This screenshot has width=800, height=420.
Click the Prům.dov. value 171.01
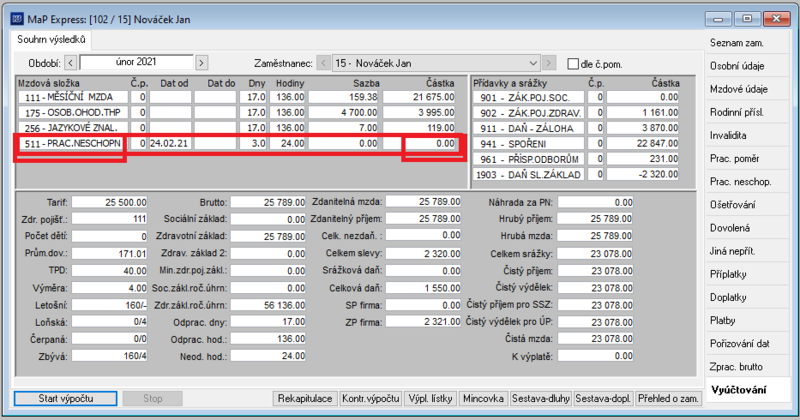pyautogui.click(x=109, y=254)
